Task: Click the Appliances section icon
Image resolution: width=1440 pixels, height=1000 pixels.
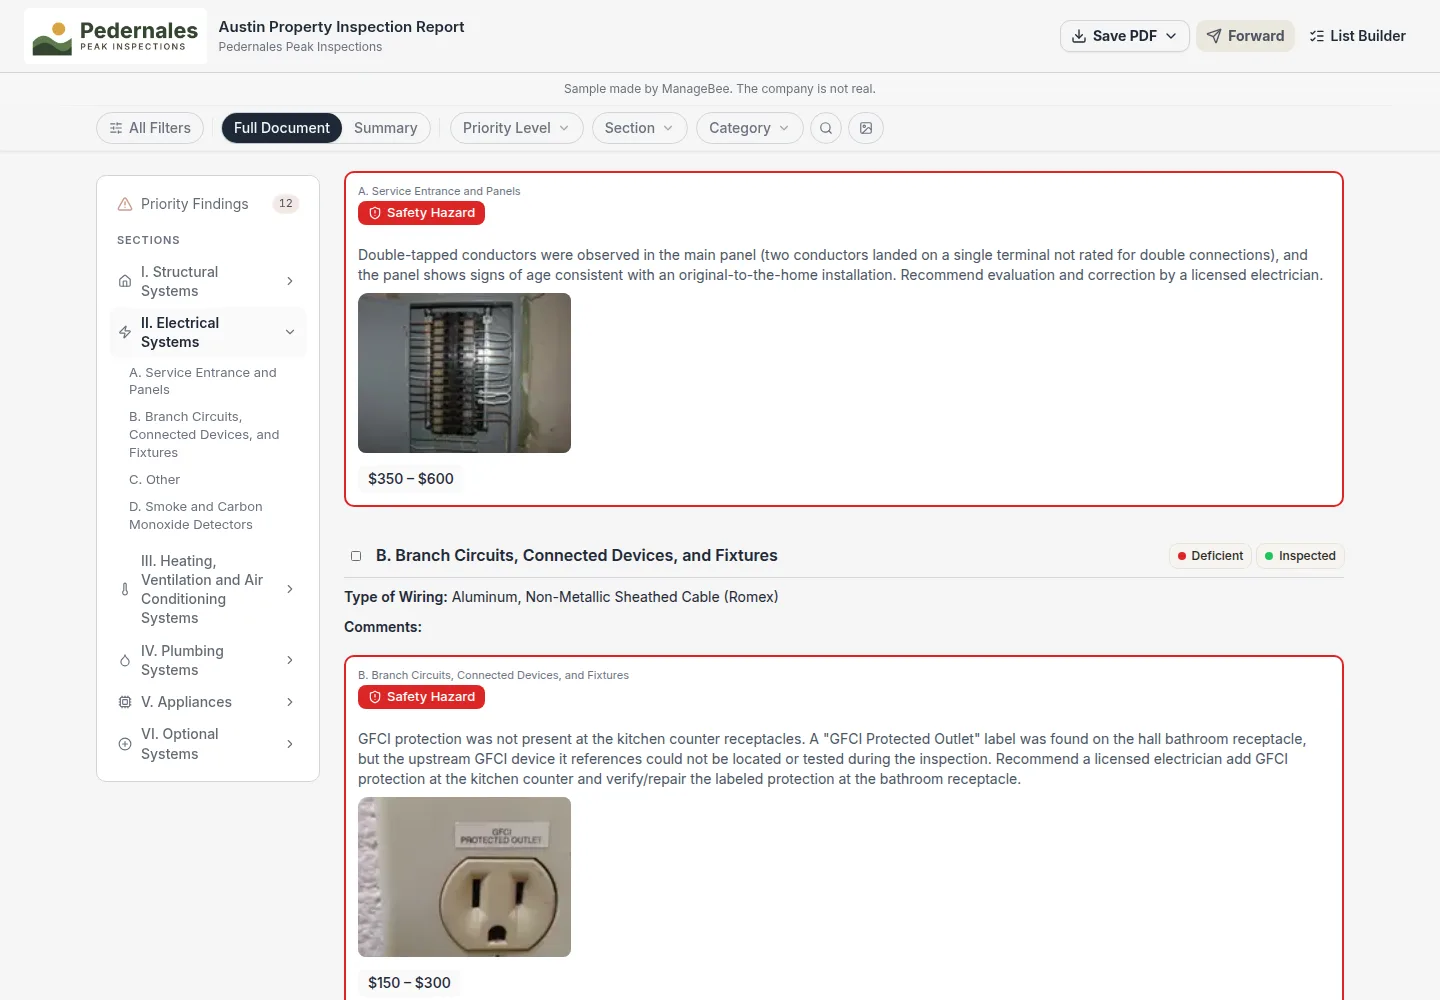Action: (125, 702)
